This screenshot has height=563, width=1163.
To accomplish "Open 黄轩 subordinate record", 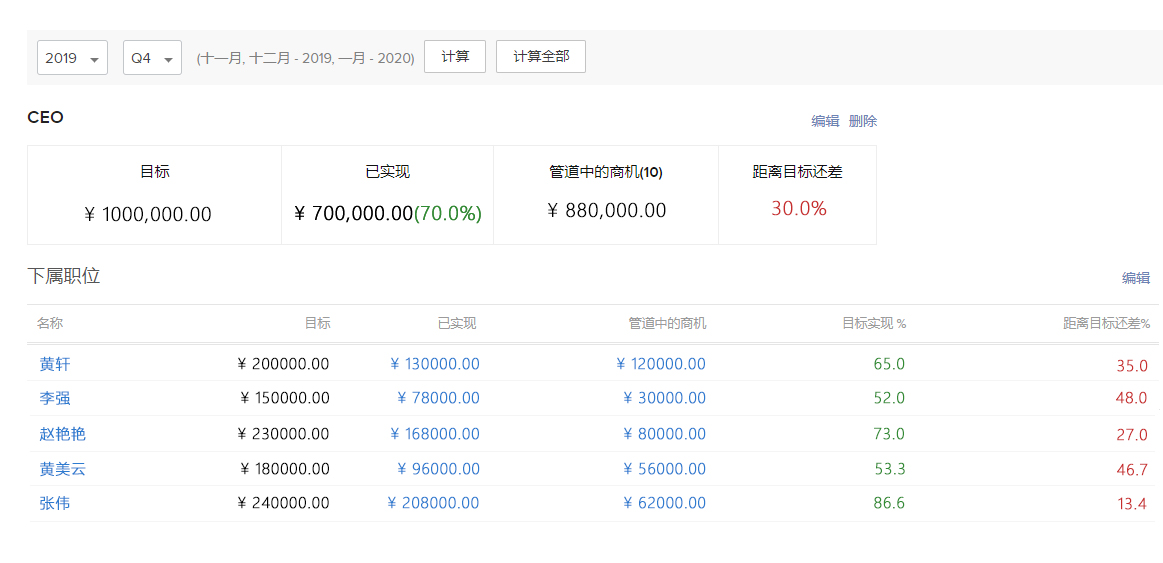I will [55, 364].
